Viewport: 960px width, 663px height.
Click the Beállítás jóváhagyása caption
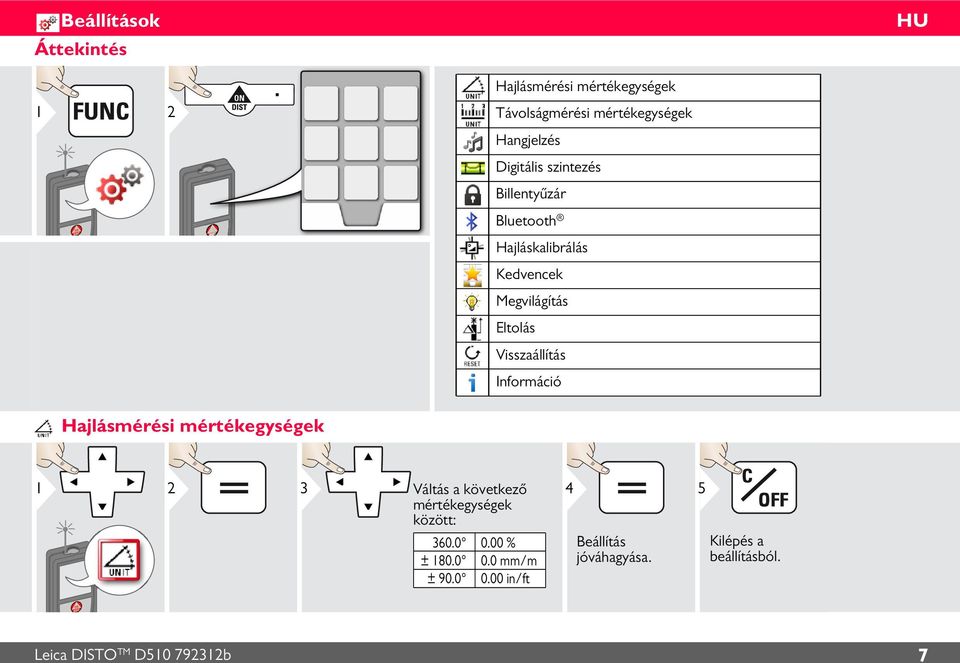pyautogui.click(x=614, y=550)
